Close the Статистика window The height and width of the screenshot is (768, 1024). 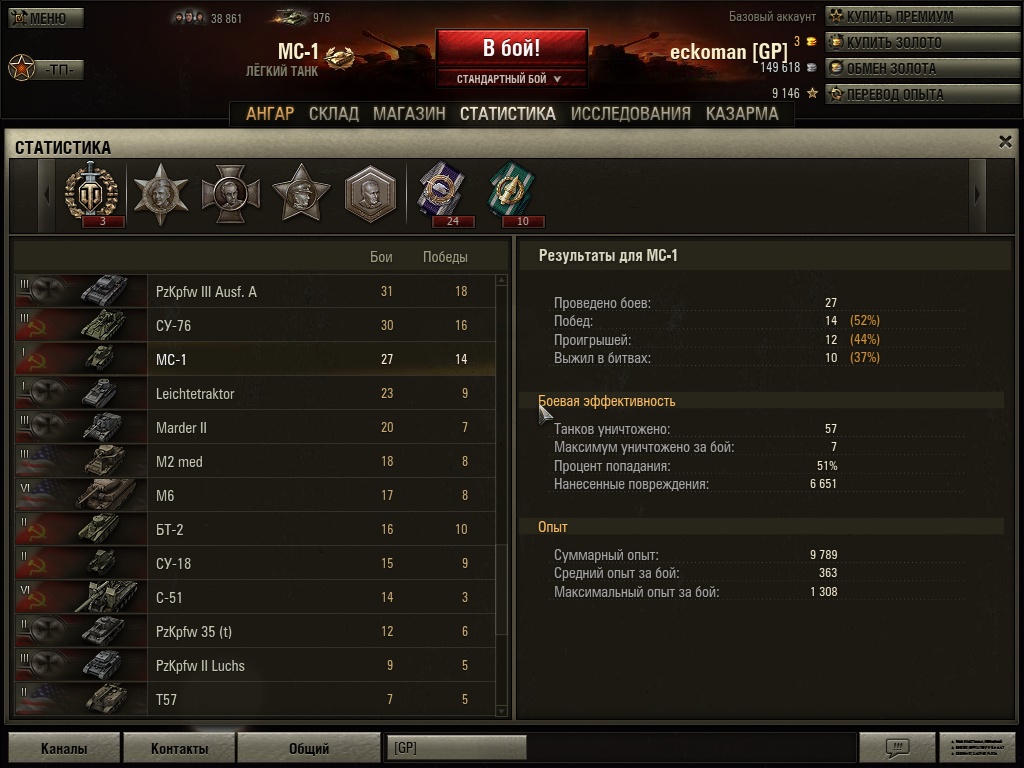(x=1005, y=141)
